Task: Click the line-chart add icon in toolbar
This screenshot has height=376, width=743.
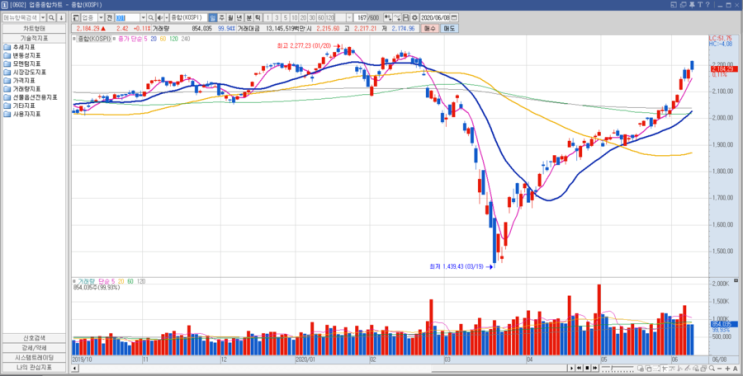Action: pyautogui.click(x=397, y=18)
